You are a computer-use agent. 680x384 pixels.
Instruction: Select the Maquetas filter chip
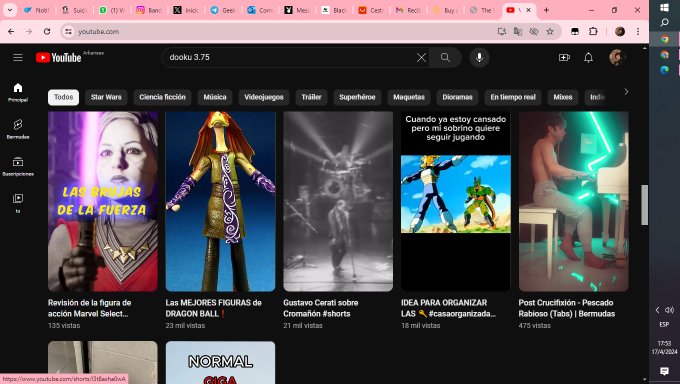pyautogui.click(x=409, y=97)
